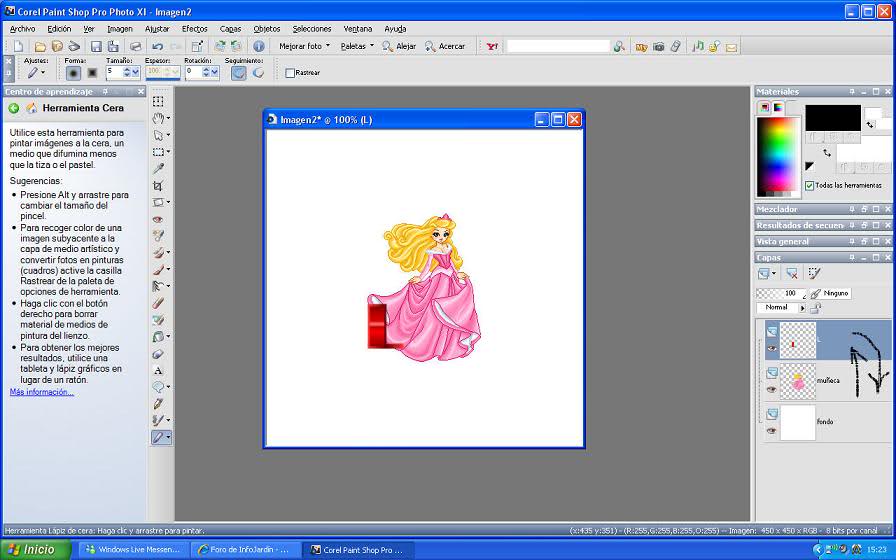Select the Pan hand tool
Image resolution: width=896 pixels, height=560 pixels.
(x=158, y=118)
